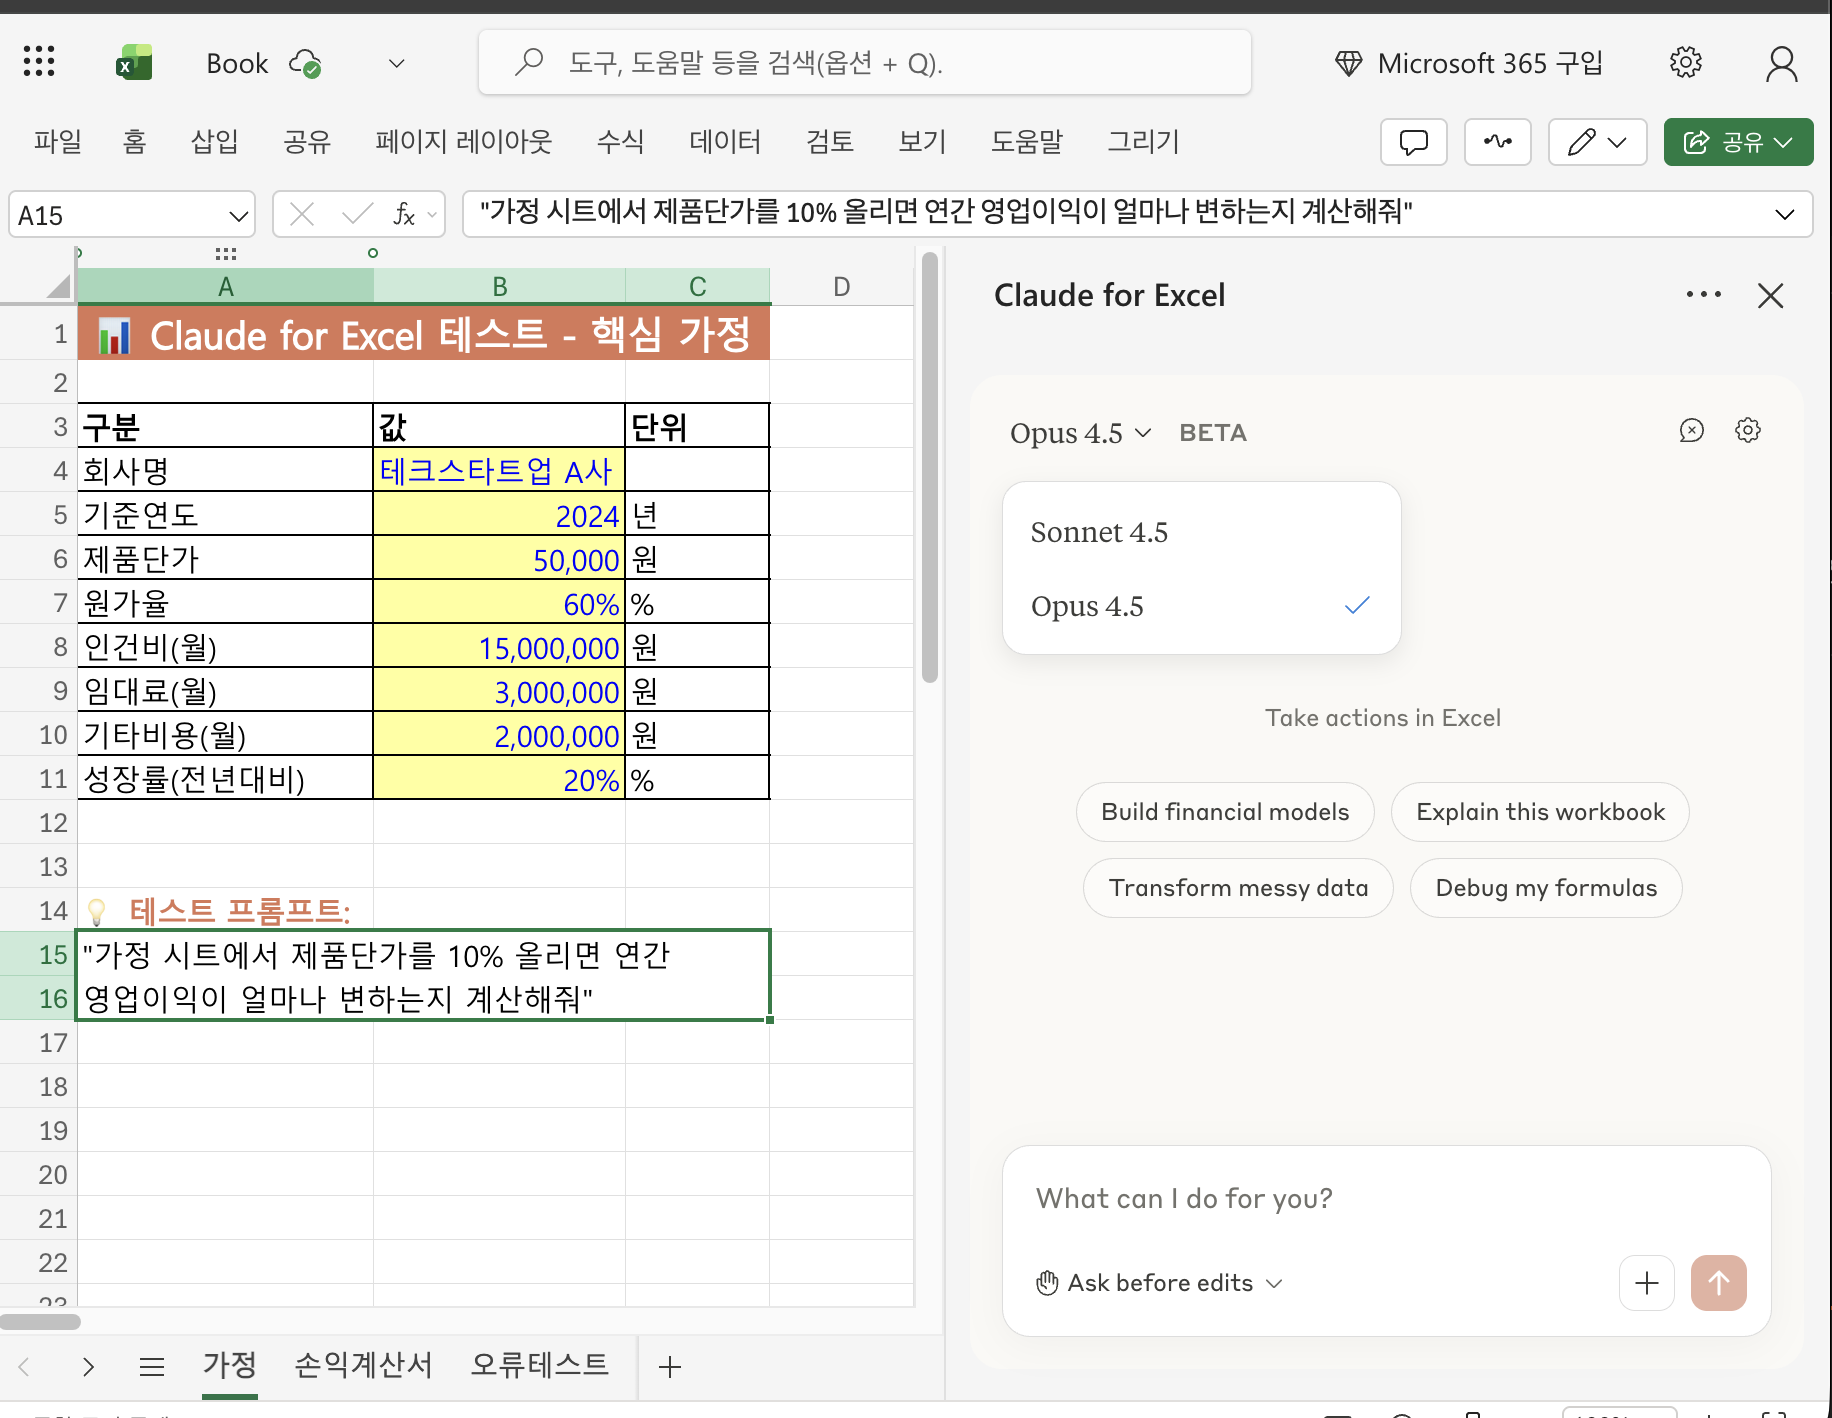Viewport: 1832px width, 1418px height.
Task: Click the cell containing 15,000,000
Action: point(499,647)
